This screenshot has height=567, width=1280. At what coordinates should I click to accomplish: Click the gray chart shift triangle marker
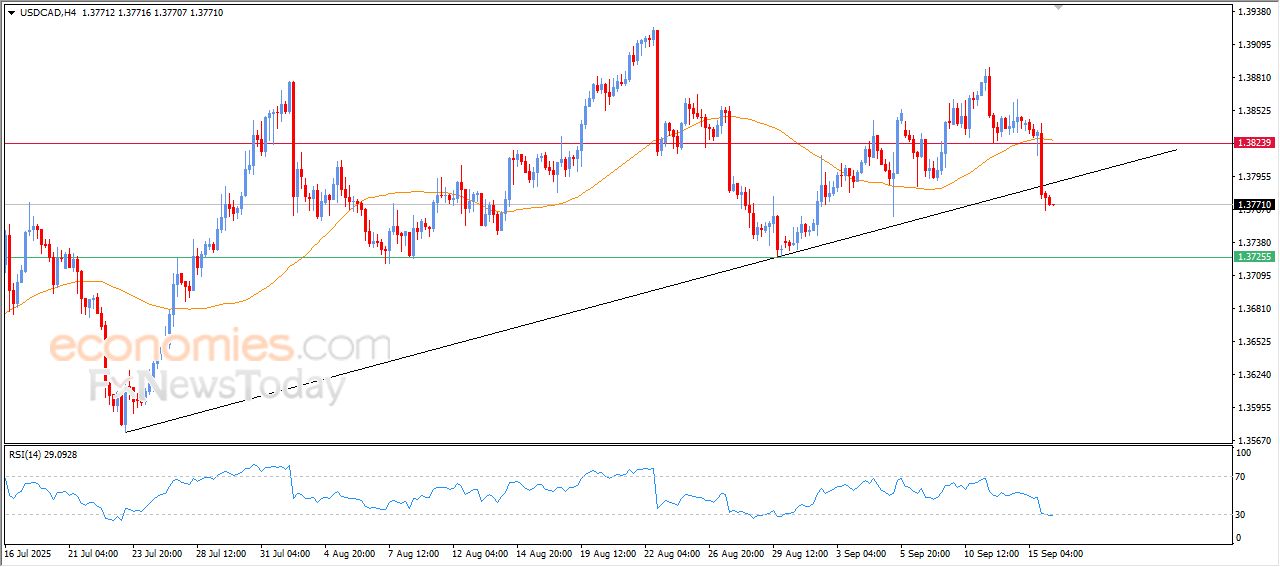(1059, 7)
